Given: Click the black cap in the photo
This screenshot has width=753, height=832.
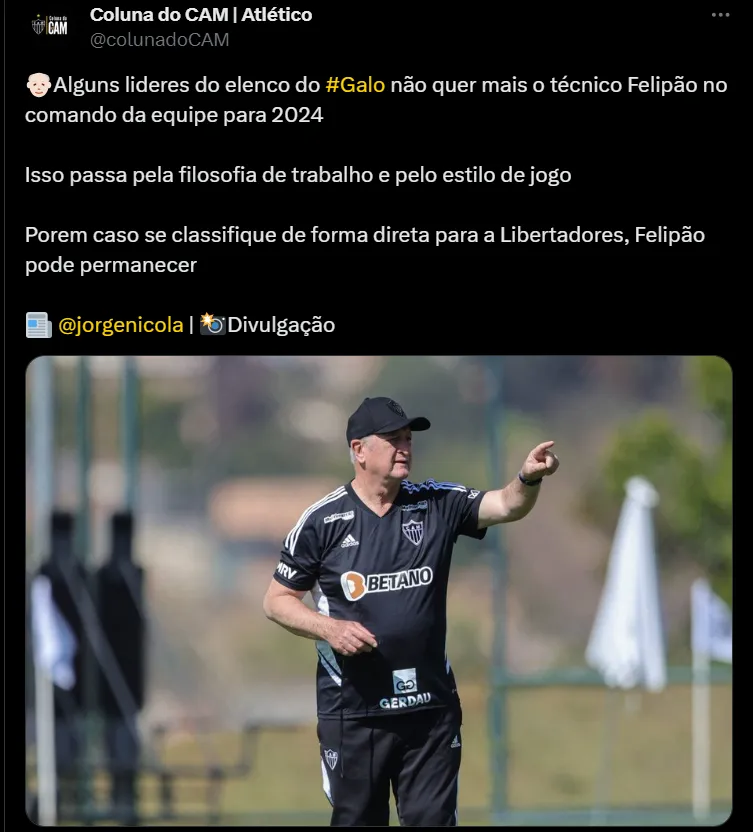Looking at the screenshot, I should pos(385,418).
